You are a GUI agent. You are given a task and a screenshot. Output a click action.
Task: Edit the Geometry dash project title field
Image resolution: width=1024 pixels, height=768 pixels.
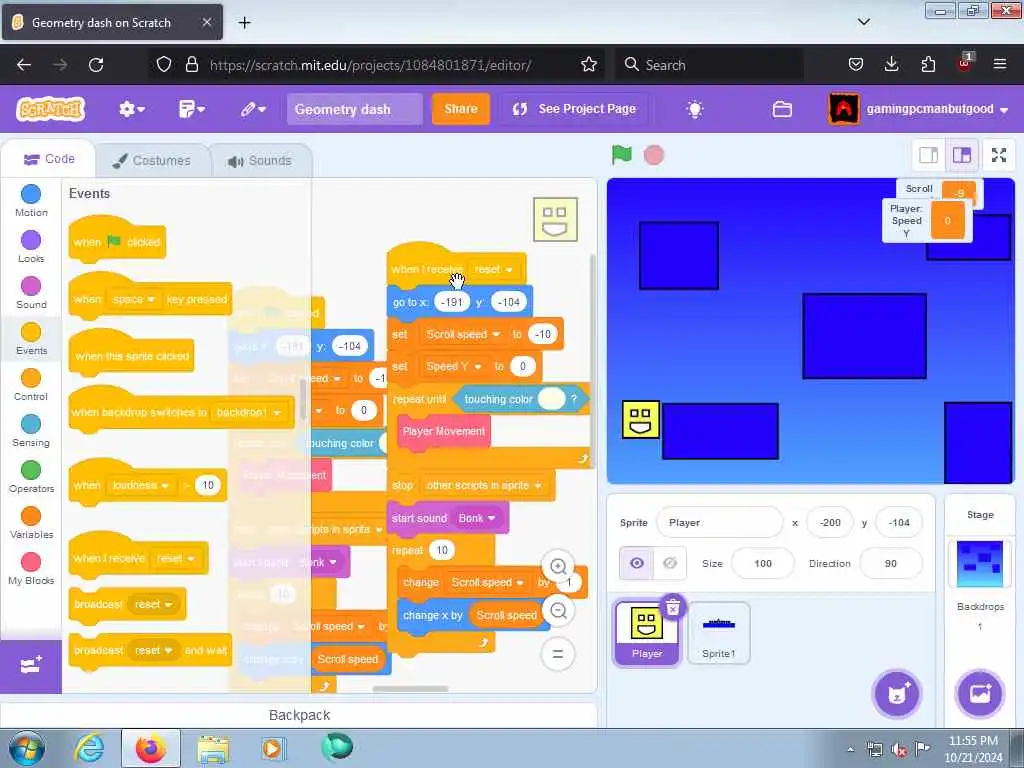coord(355,109)
